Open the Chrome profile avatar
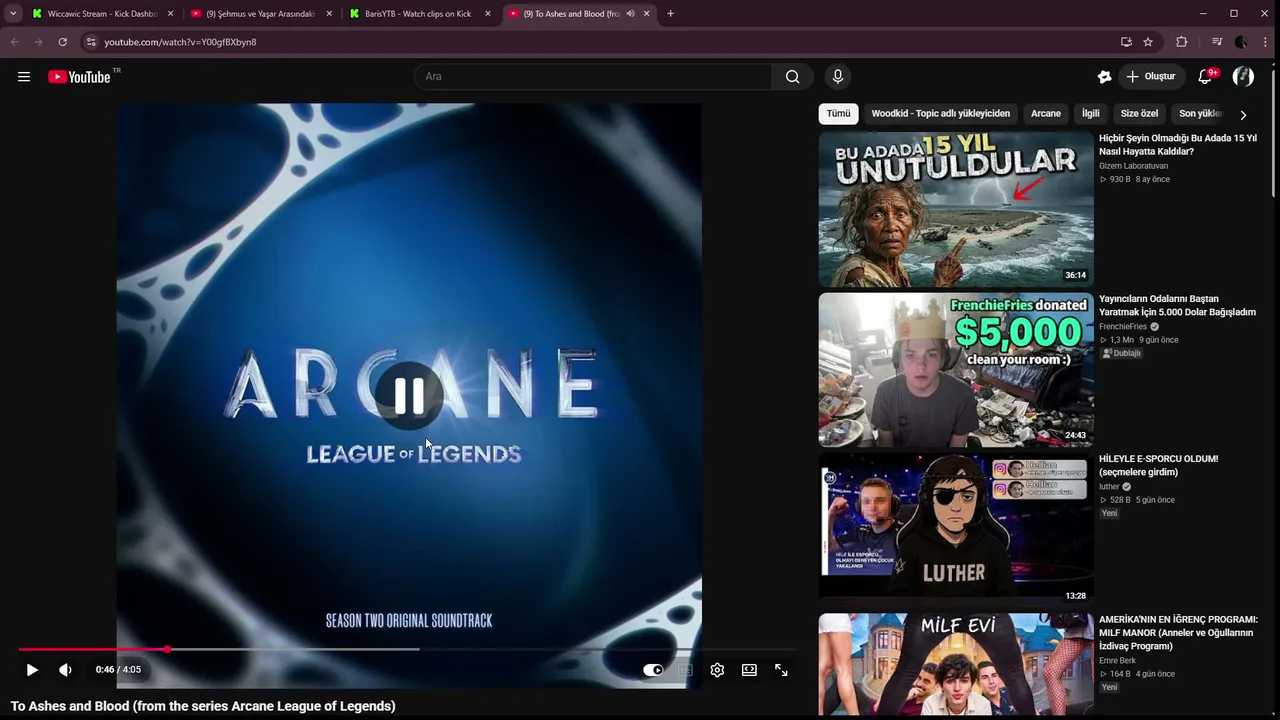 pyautogui.click(x=1241, y=42)
